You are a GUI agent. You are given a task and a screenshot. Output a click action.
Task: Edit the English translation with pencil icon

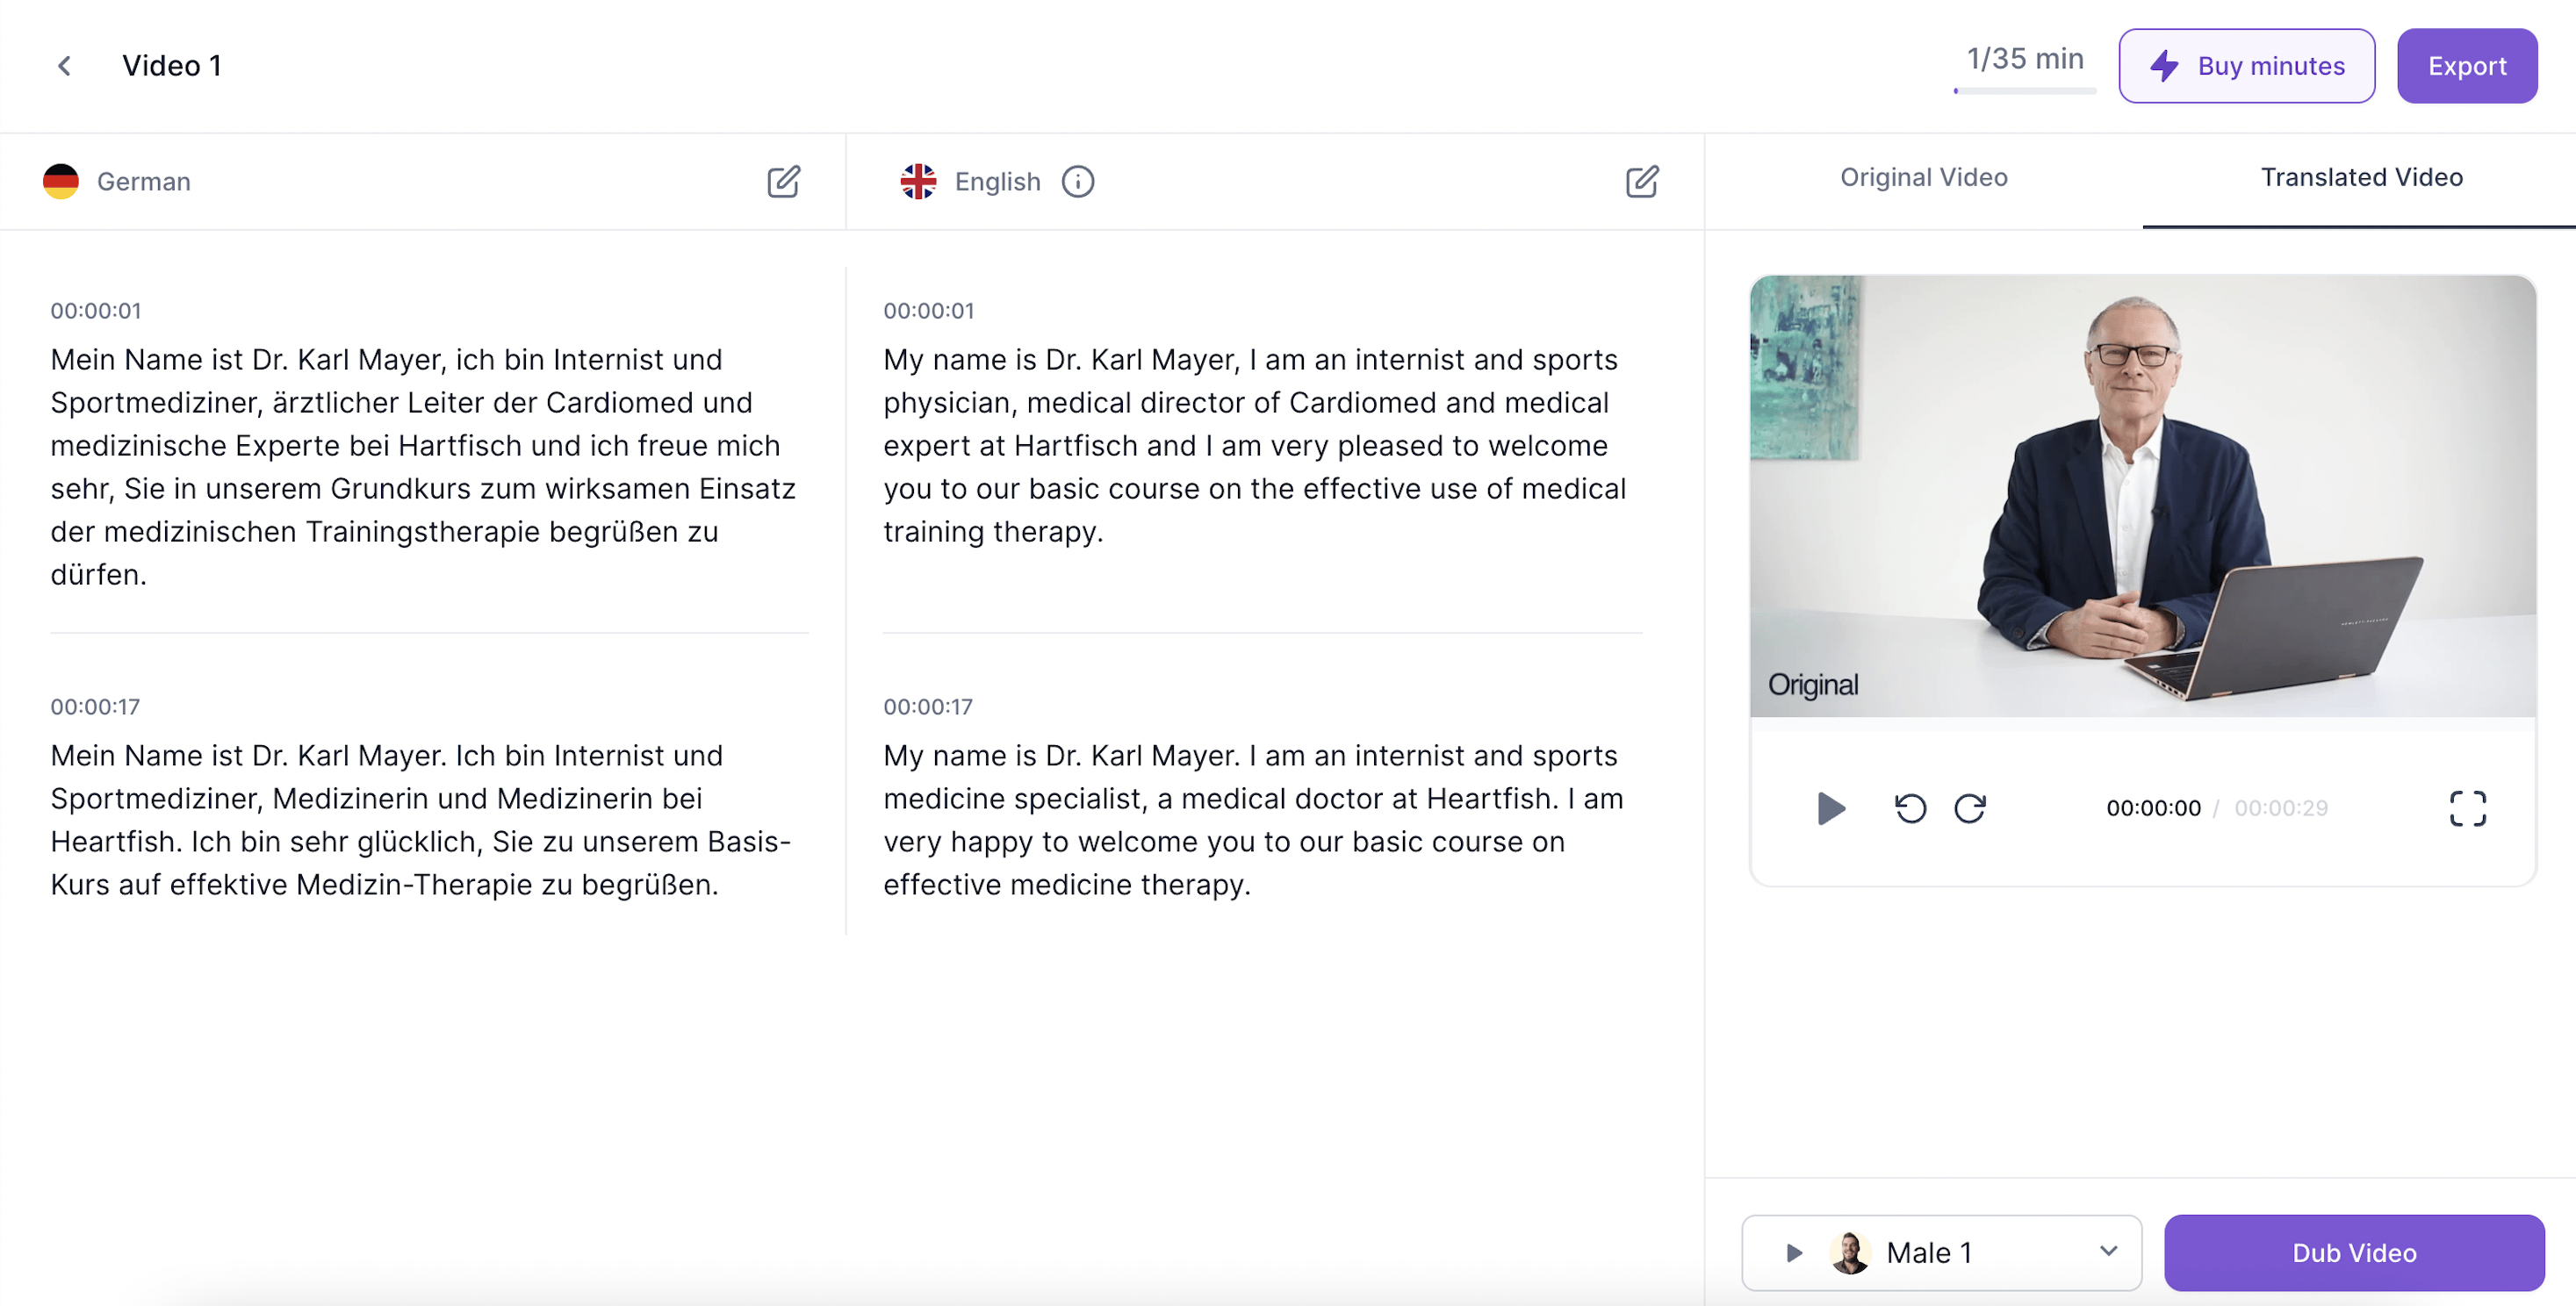1641,181
